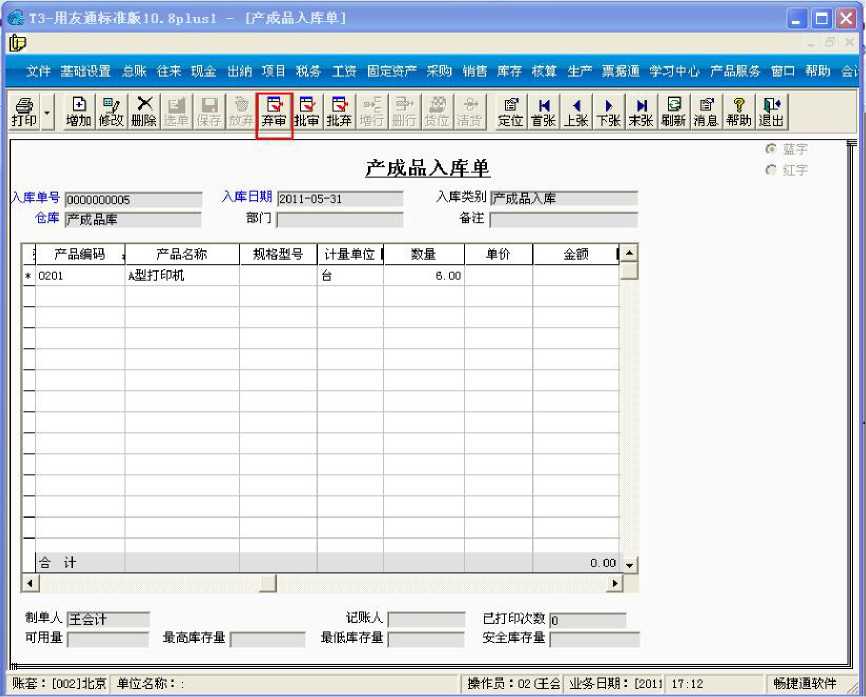Open the 库存 menu
The height and width of the screenshot is (697, 866).
(x=509, y=71)
